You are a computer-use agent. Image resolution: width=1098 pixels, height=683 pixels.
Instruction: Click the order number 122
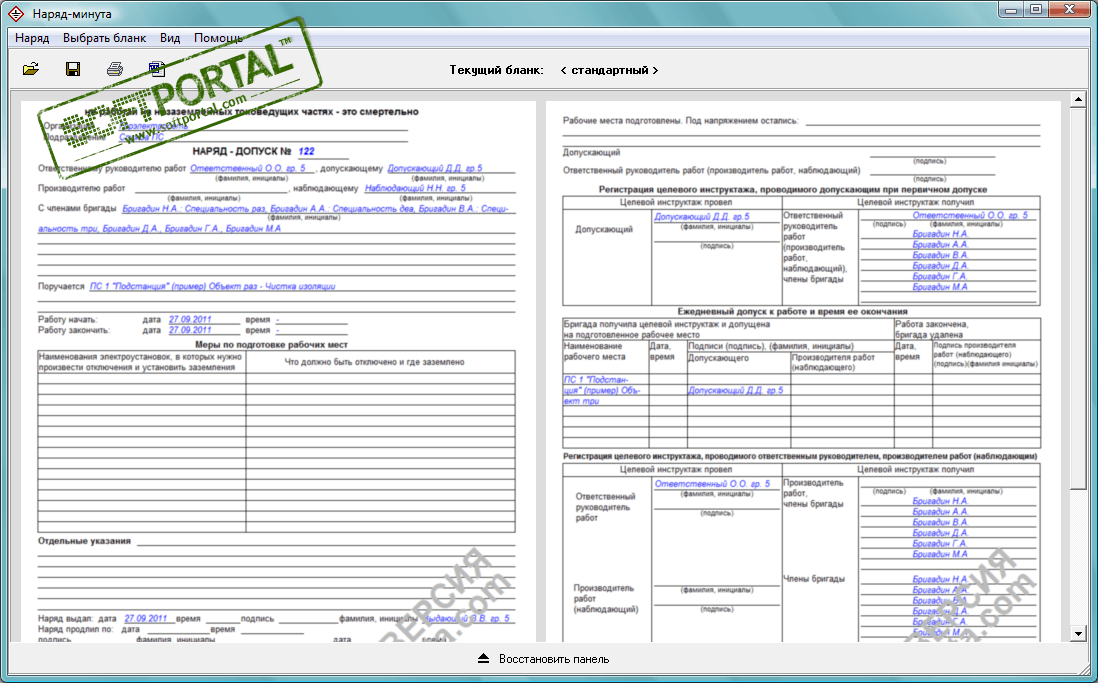coord(306,151)
